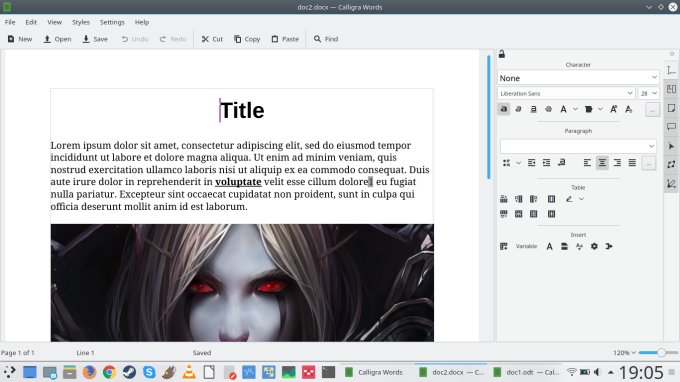Screen dimensions: 680x382
Task: Toggle italic formatting in Character section
Action: click(x=518, y=109)
